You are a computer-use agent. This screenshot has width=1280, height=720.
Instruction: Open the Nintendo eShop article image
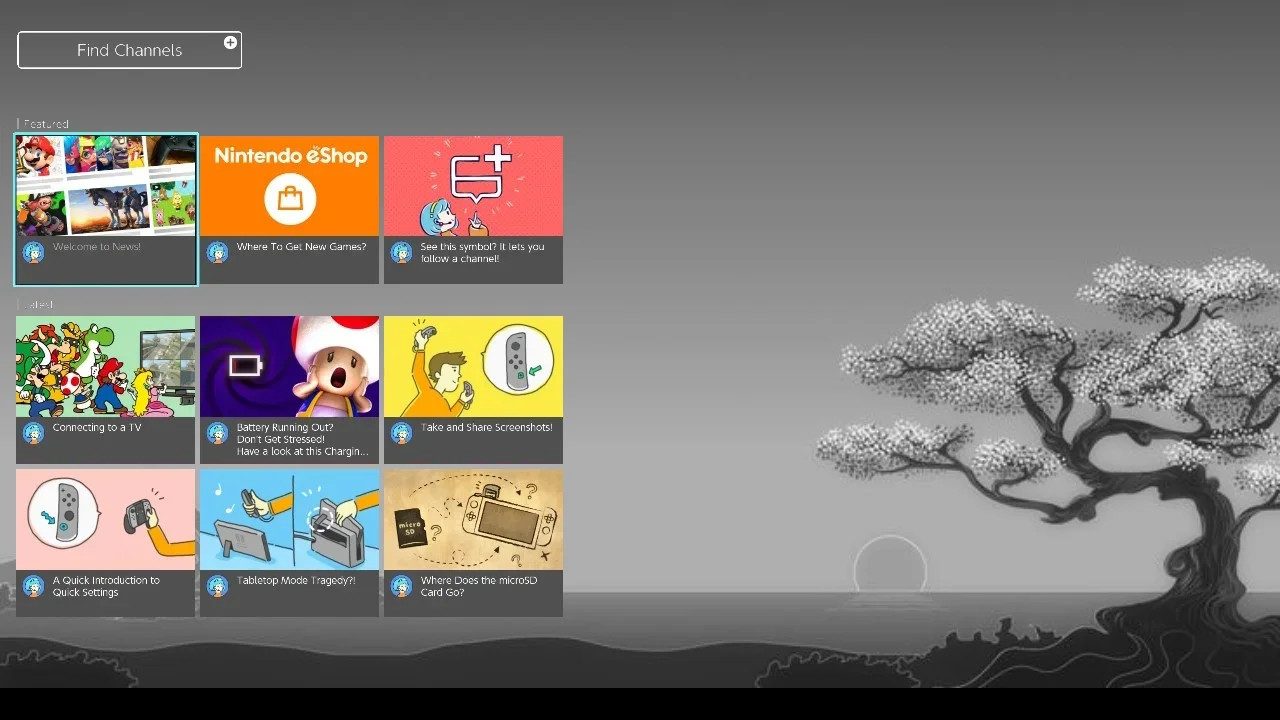click(289, 186)
